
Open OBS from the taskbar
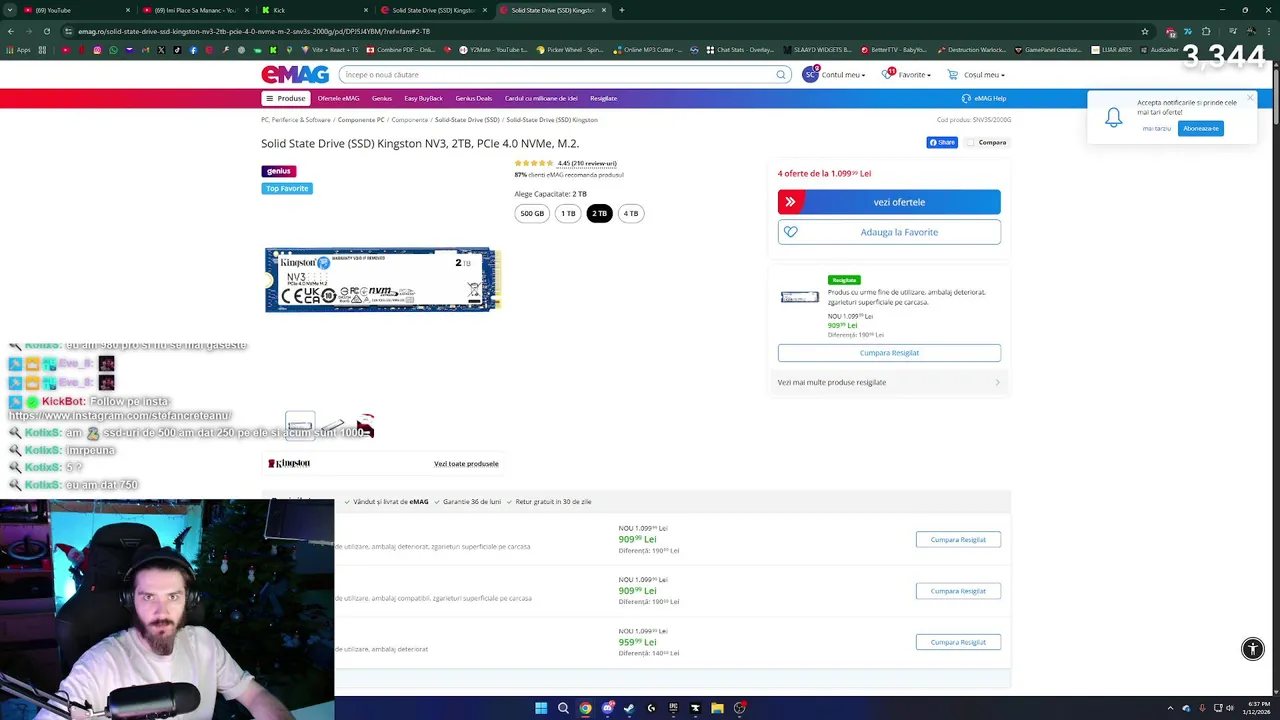pyautogui.click(x=739, y=708)
